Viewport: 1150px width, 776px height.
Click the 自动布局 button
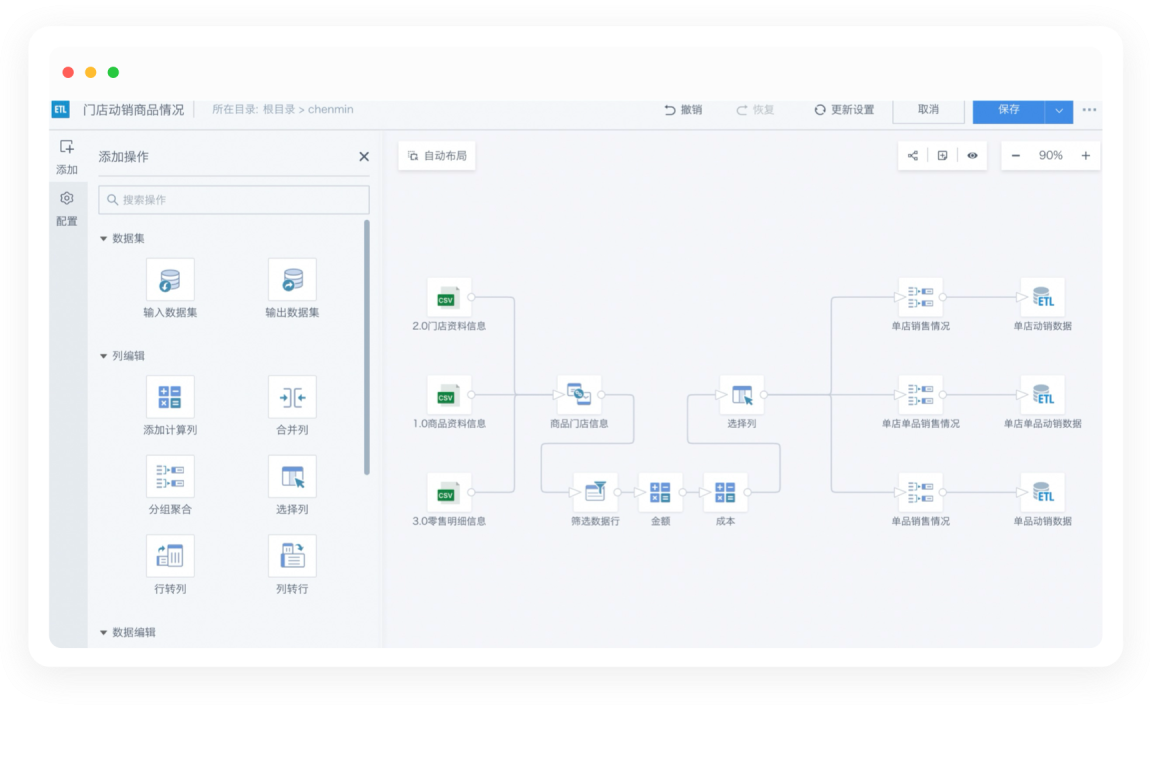[x=437, y=156]
